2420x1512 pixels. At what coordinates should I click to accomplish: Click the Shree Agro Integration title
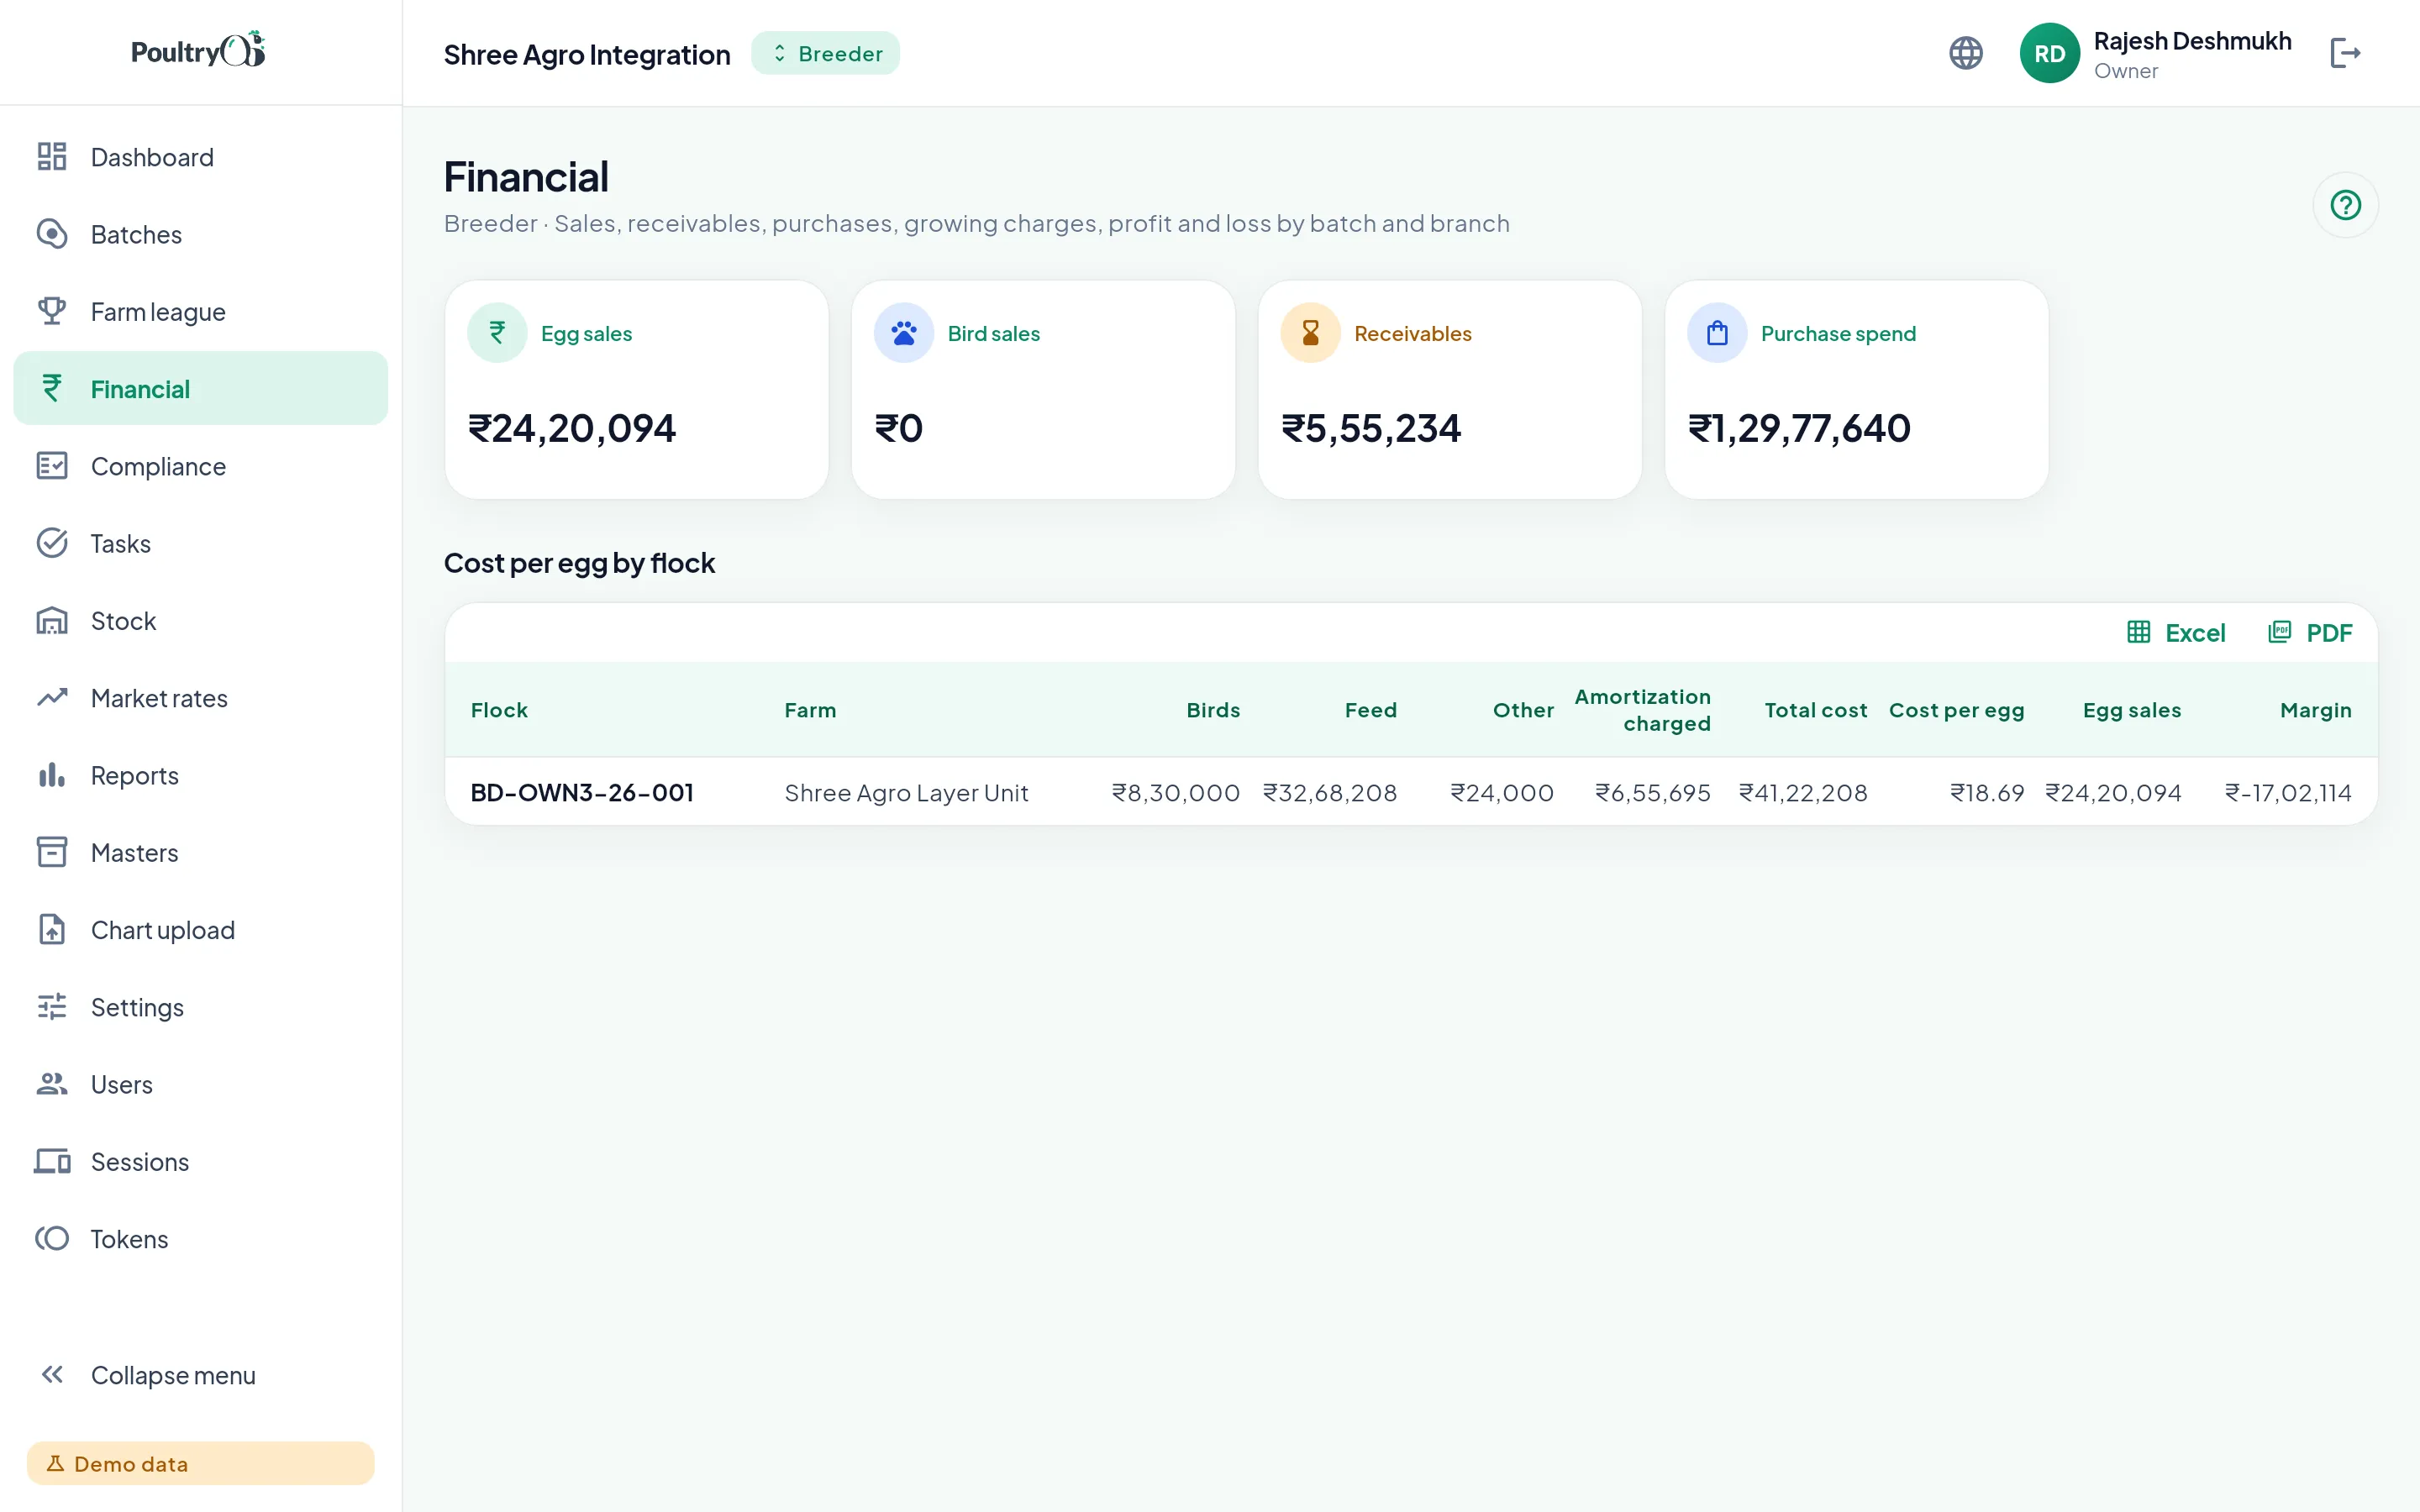pos(587,54)
